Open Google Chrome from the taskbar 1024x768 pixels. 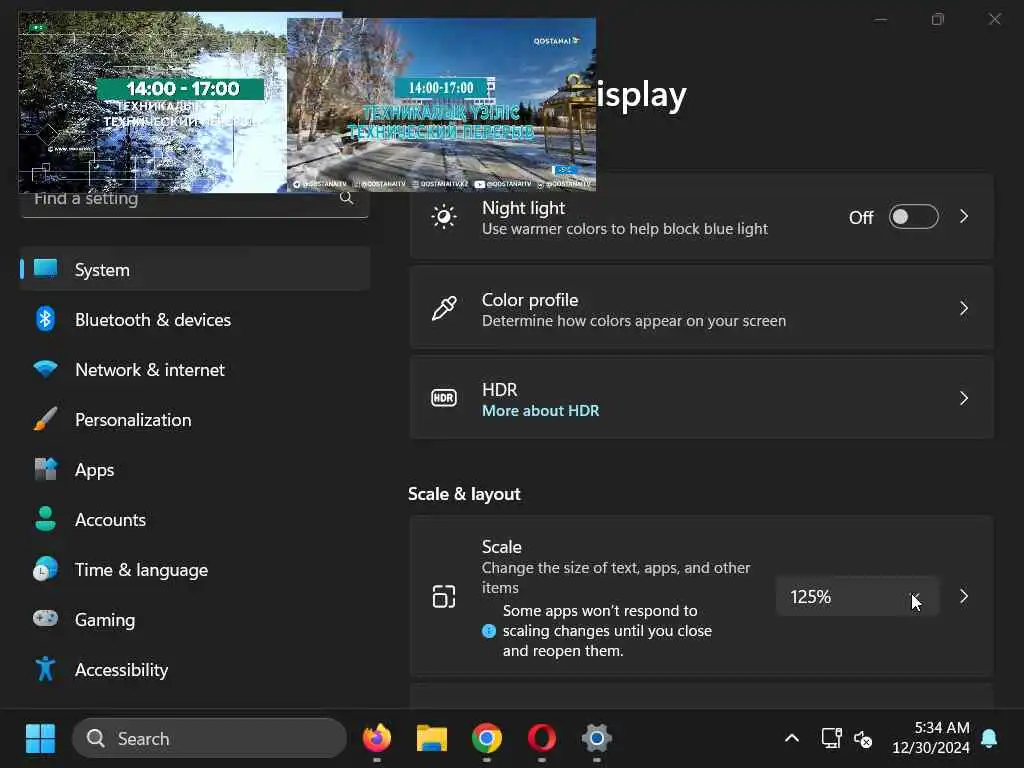[x=487, y=738]
